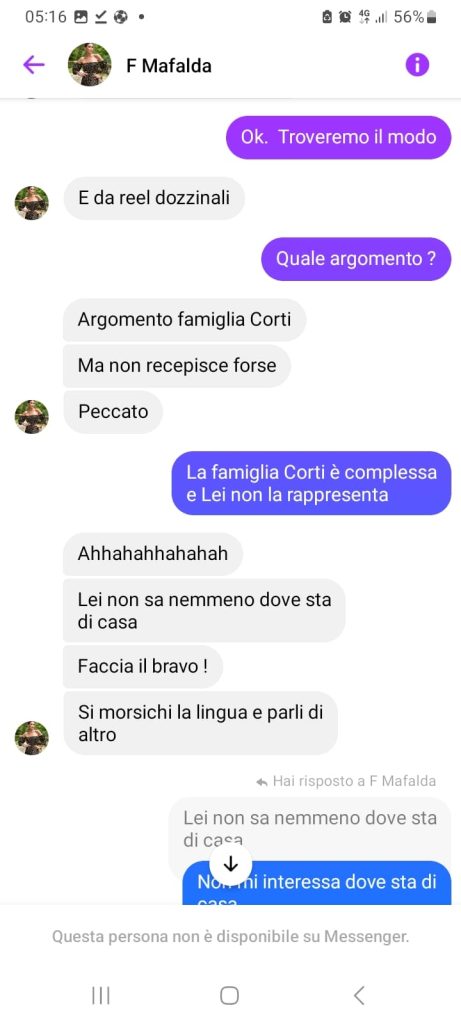Viewport: 461px width, 1024px height.
Task: Tap the "Argomento famiglia Corti" message
Action: [x=184, y=320]
